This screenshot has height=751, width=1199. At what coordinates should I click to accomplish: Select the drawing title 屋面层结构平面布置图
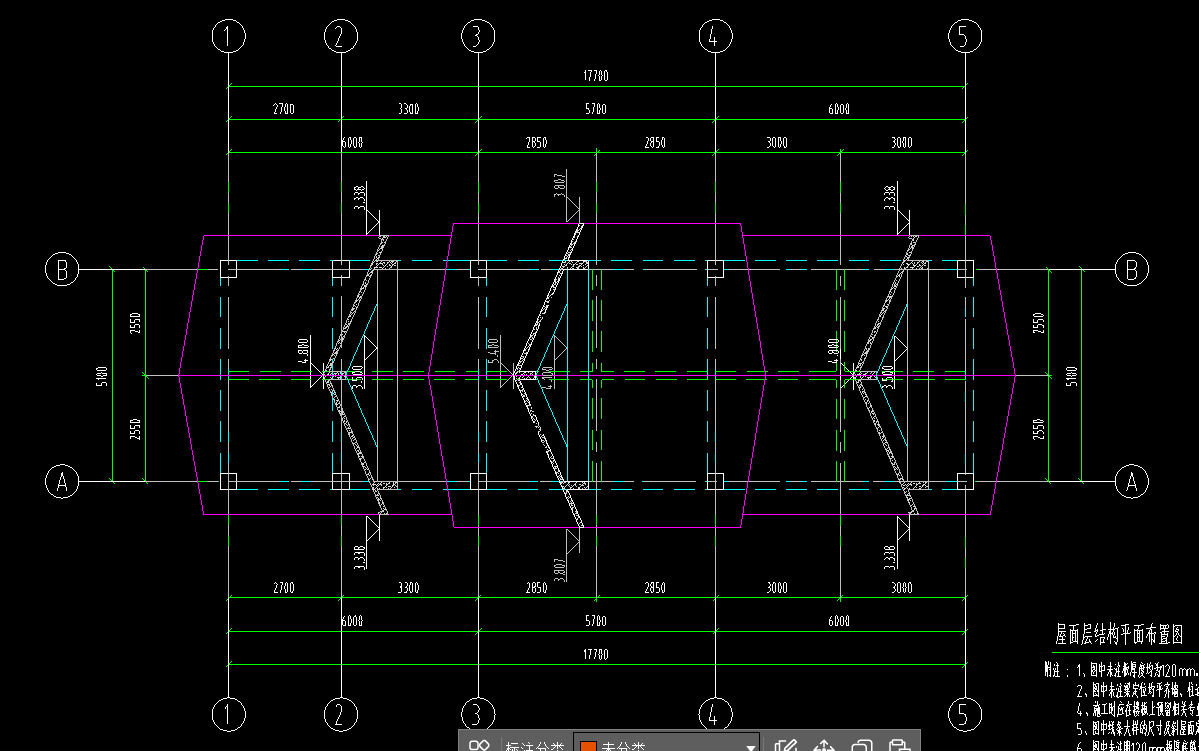coord(1119,634)
